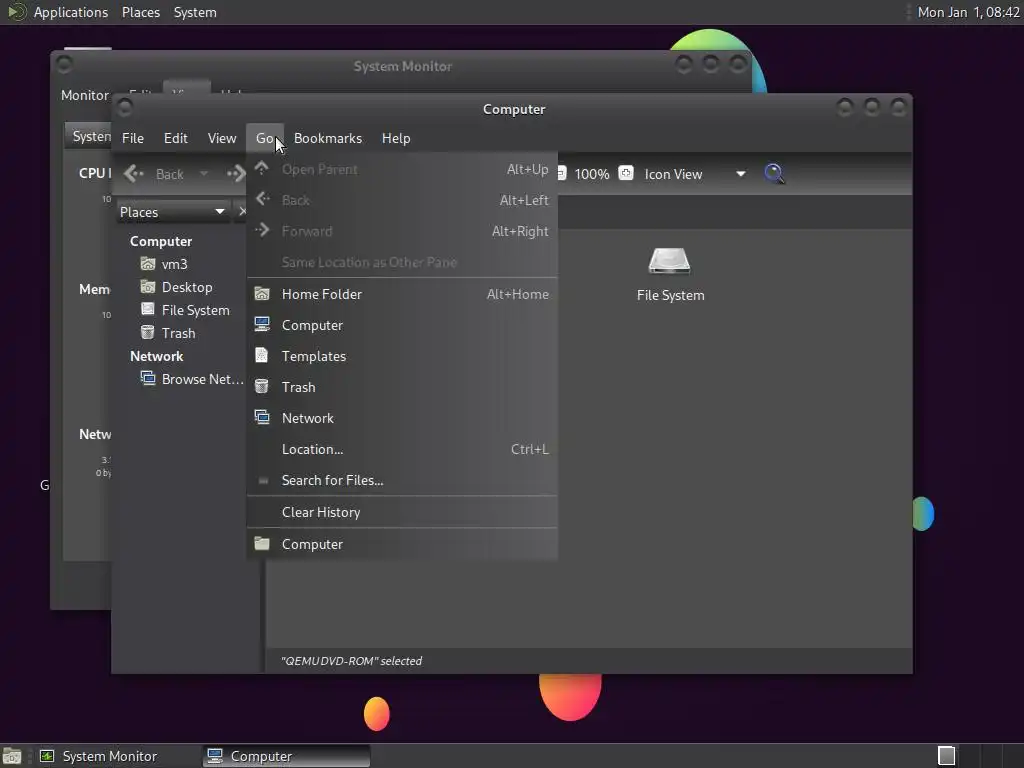
Task: Open the File System drive icon
Action: [669, 262]
